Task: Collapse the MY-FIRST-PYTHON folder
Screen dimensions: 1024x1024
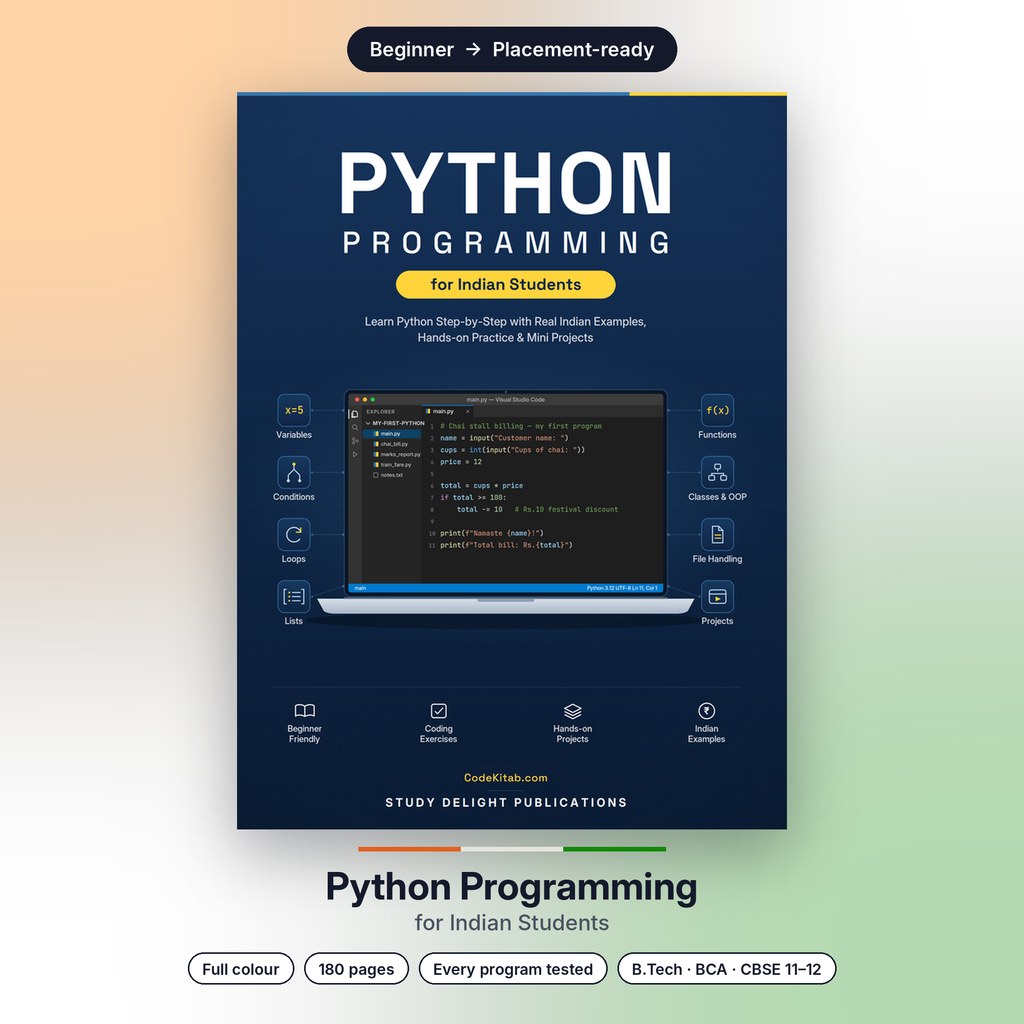Action: point(395,423)
